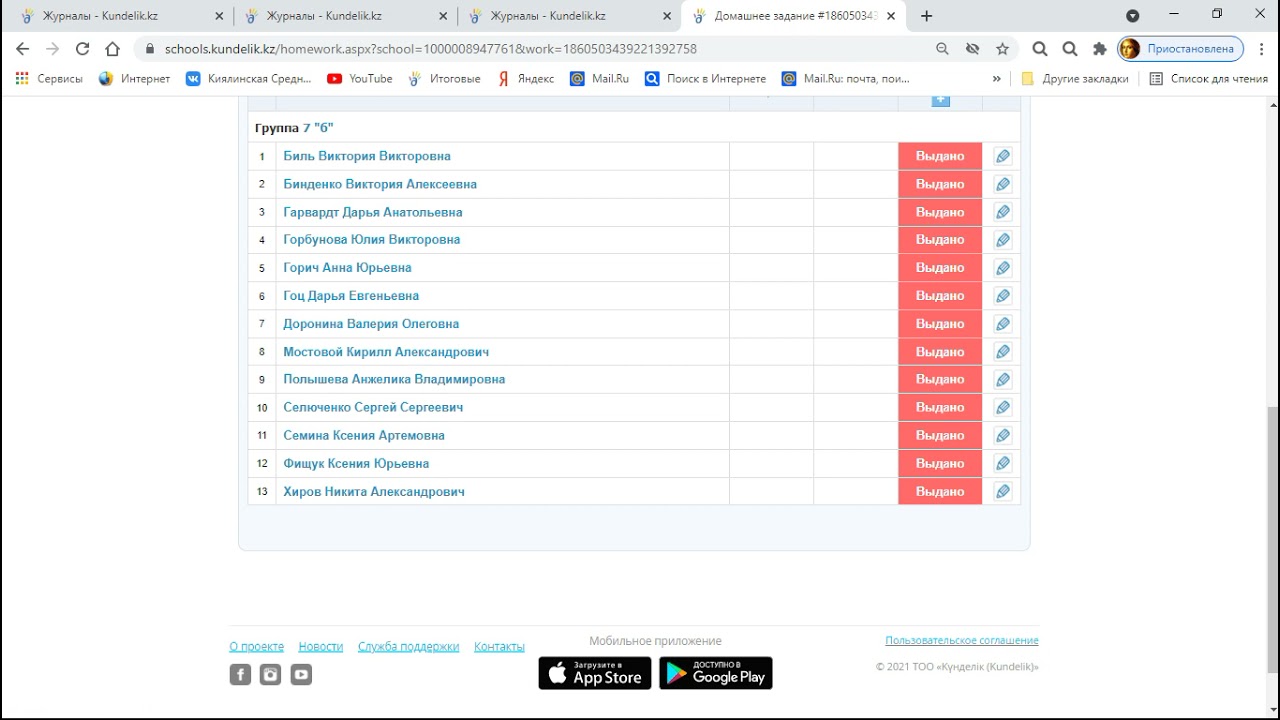Navigate back with browser back arrow
The height and width of the screenshot is (720, 1280).
tap(22, 48)
